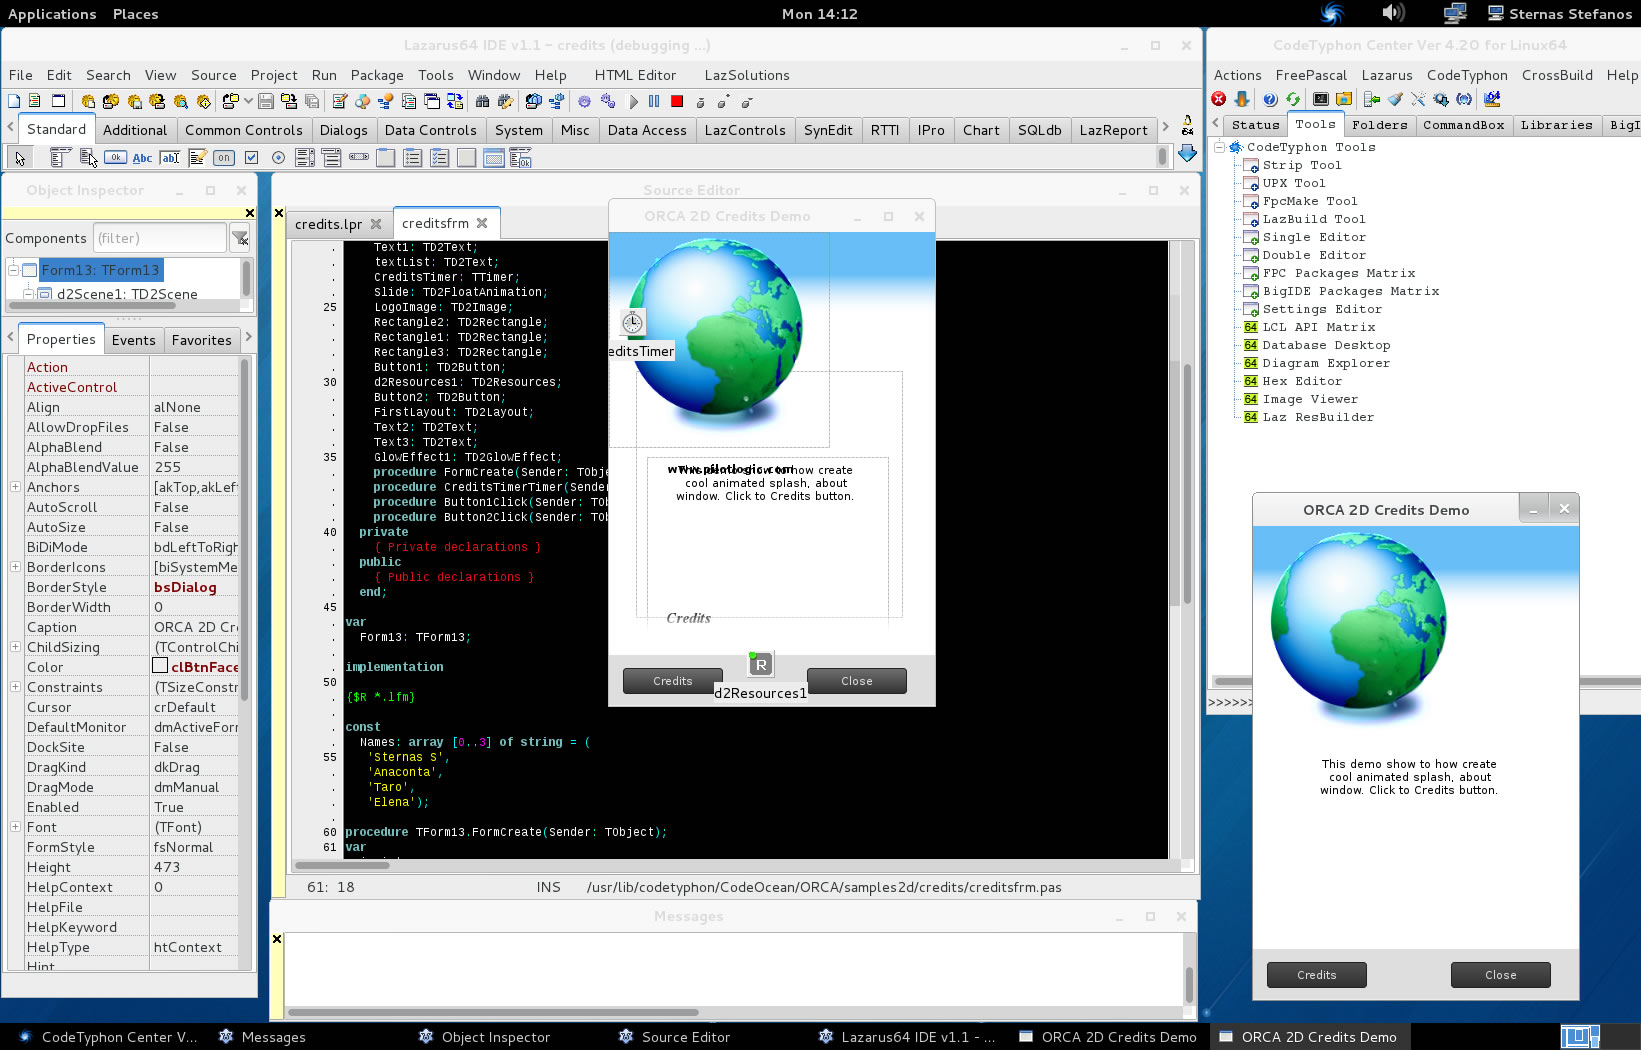Click Close button on the form designer
1641x1050 pixels.
pyautogui.click(x=856, y=681)
